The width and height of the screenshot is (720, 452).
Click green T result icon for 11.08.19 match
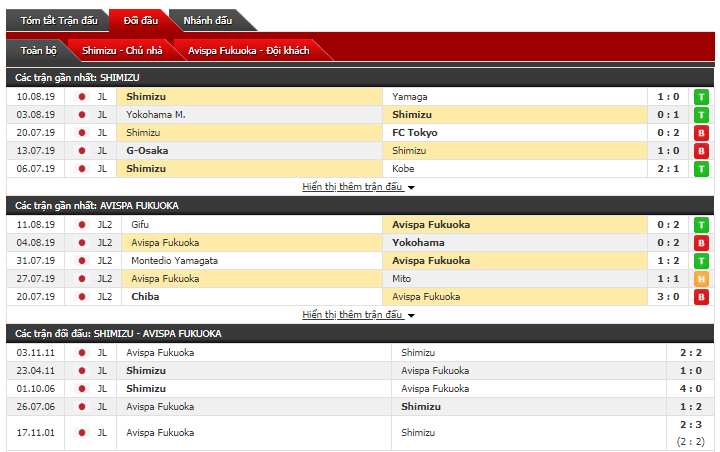tap(701, 225)
